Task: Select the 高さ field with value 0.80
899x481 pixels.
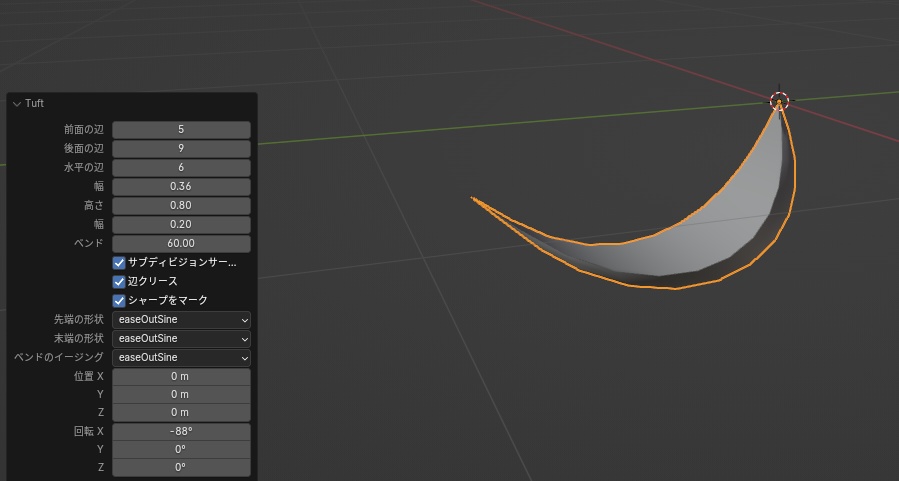Action: pos(181,205)
